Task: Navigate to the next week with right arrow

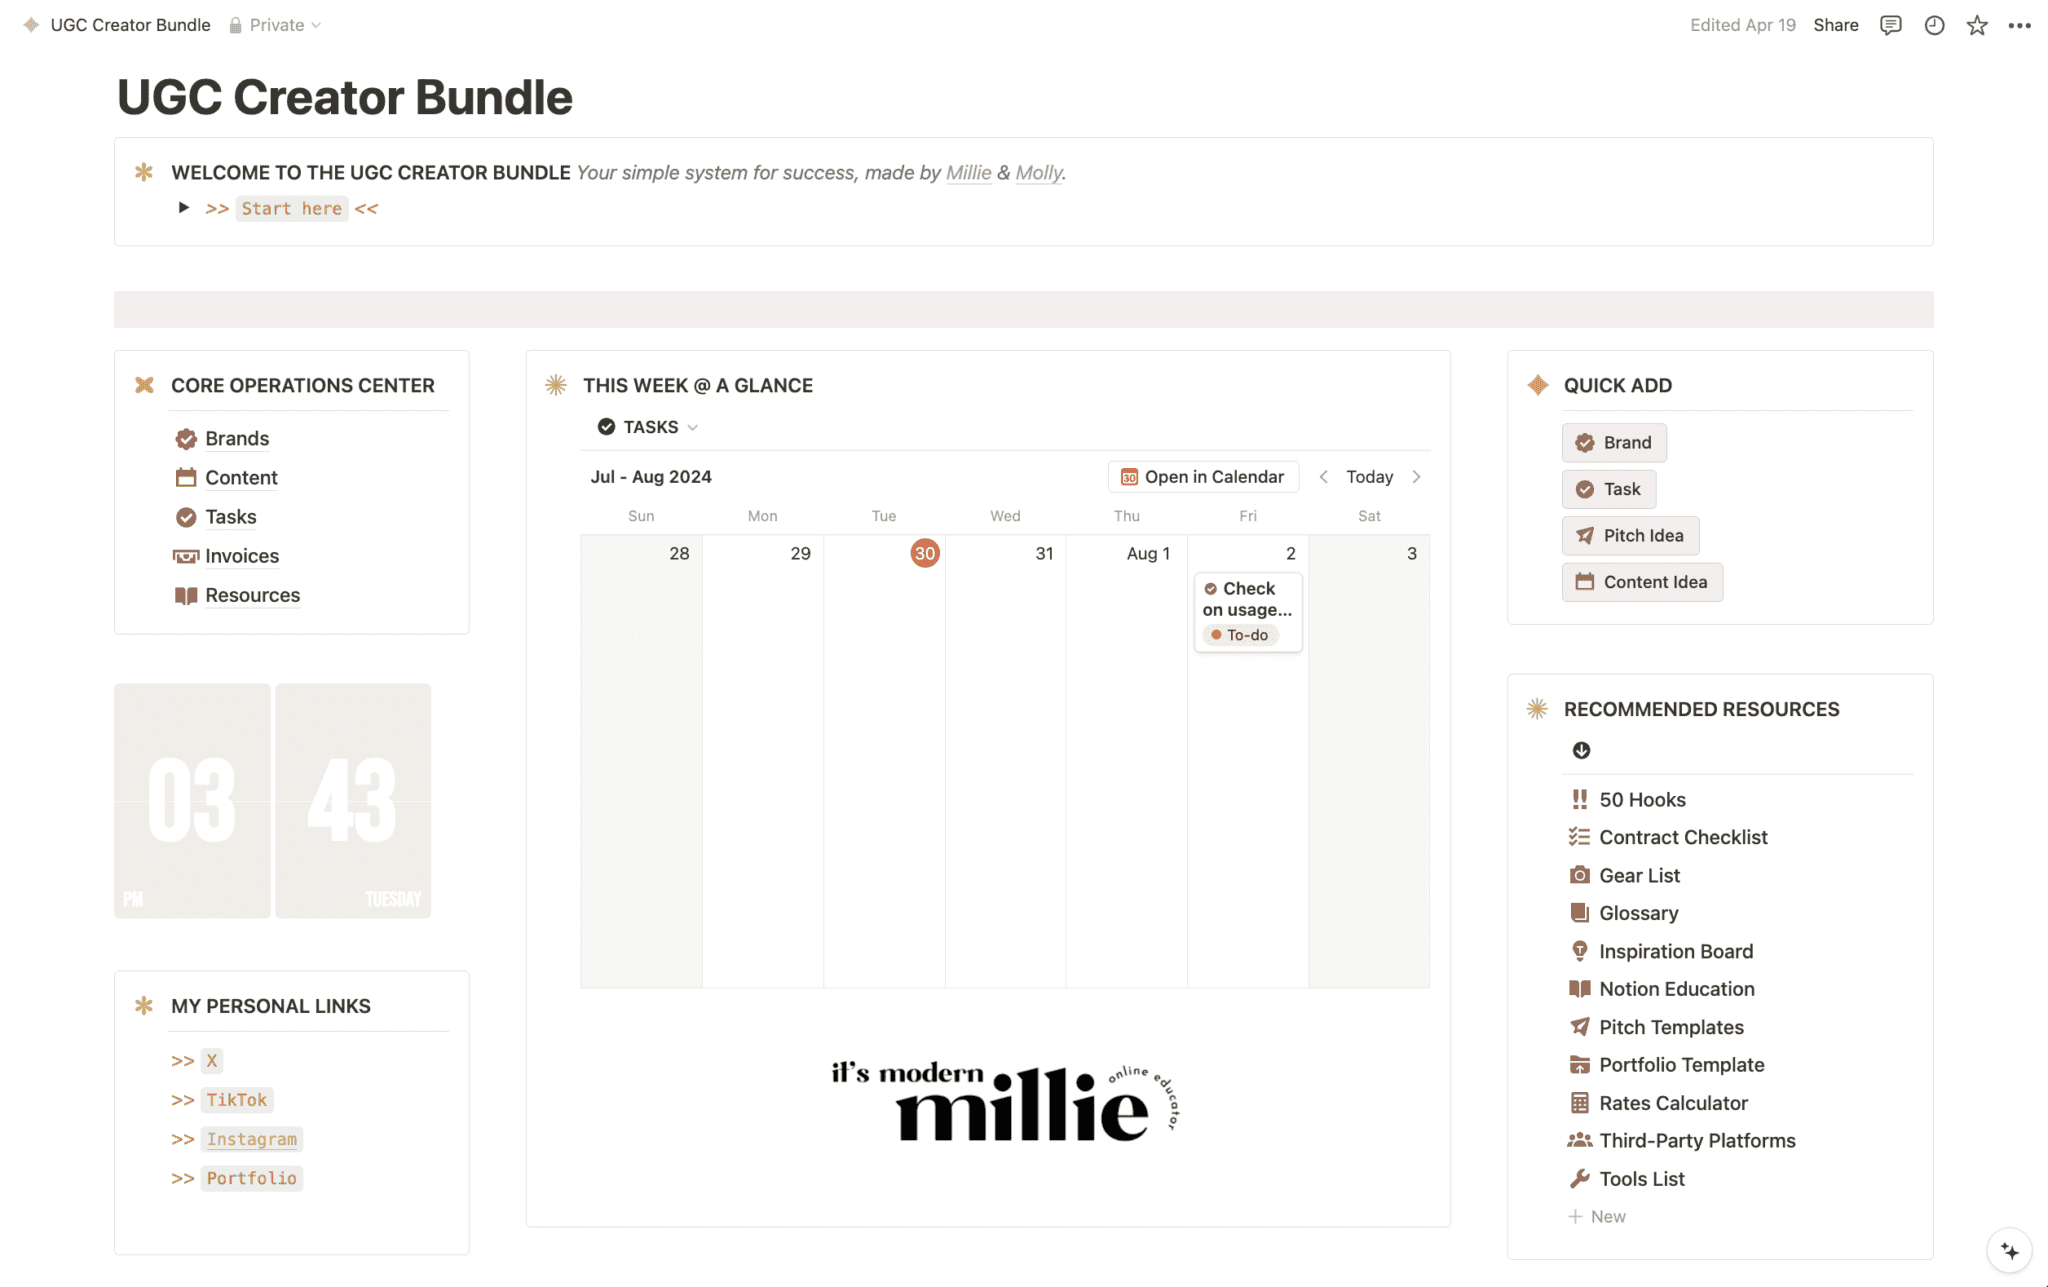Action: coord(1417,477)
